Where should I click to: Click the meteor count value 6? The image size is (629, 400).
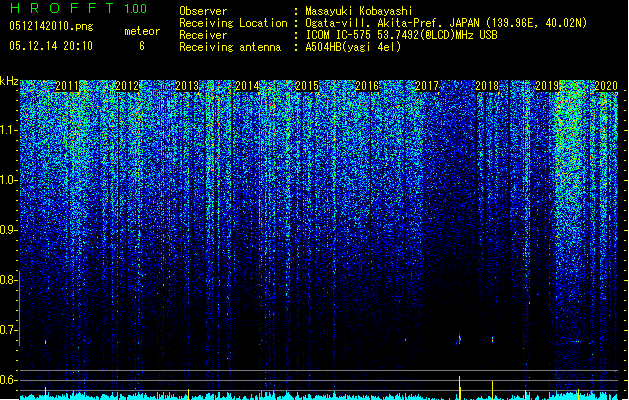pos(142,46)
